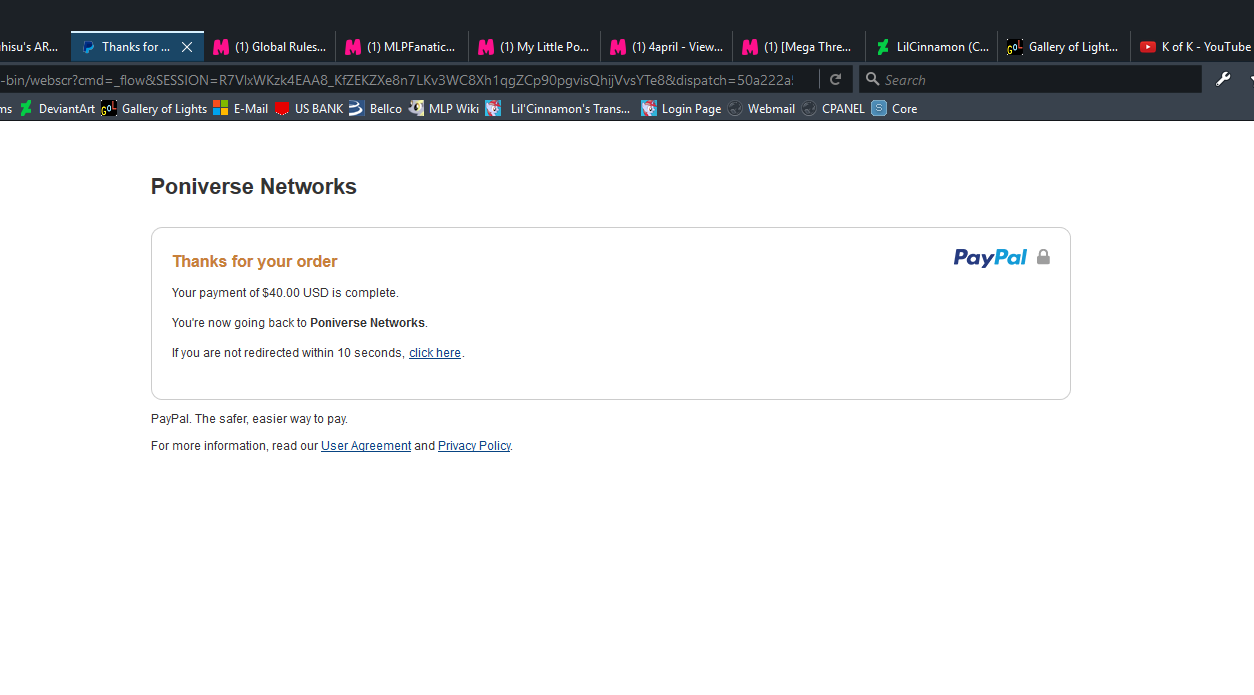Click the 'click here' redirect link
1254x695 pixels.
(x=435, y=353)
